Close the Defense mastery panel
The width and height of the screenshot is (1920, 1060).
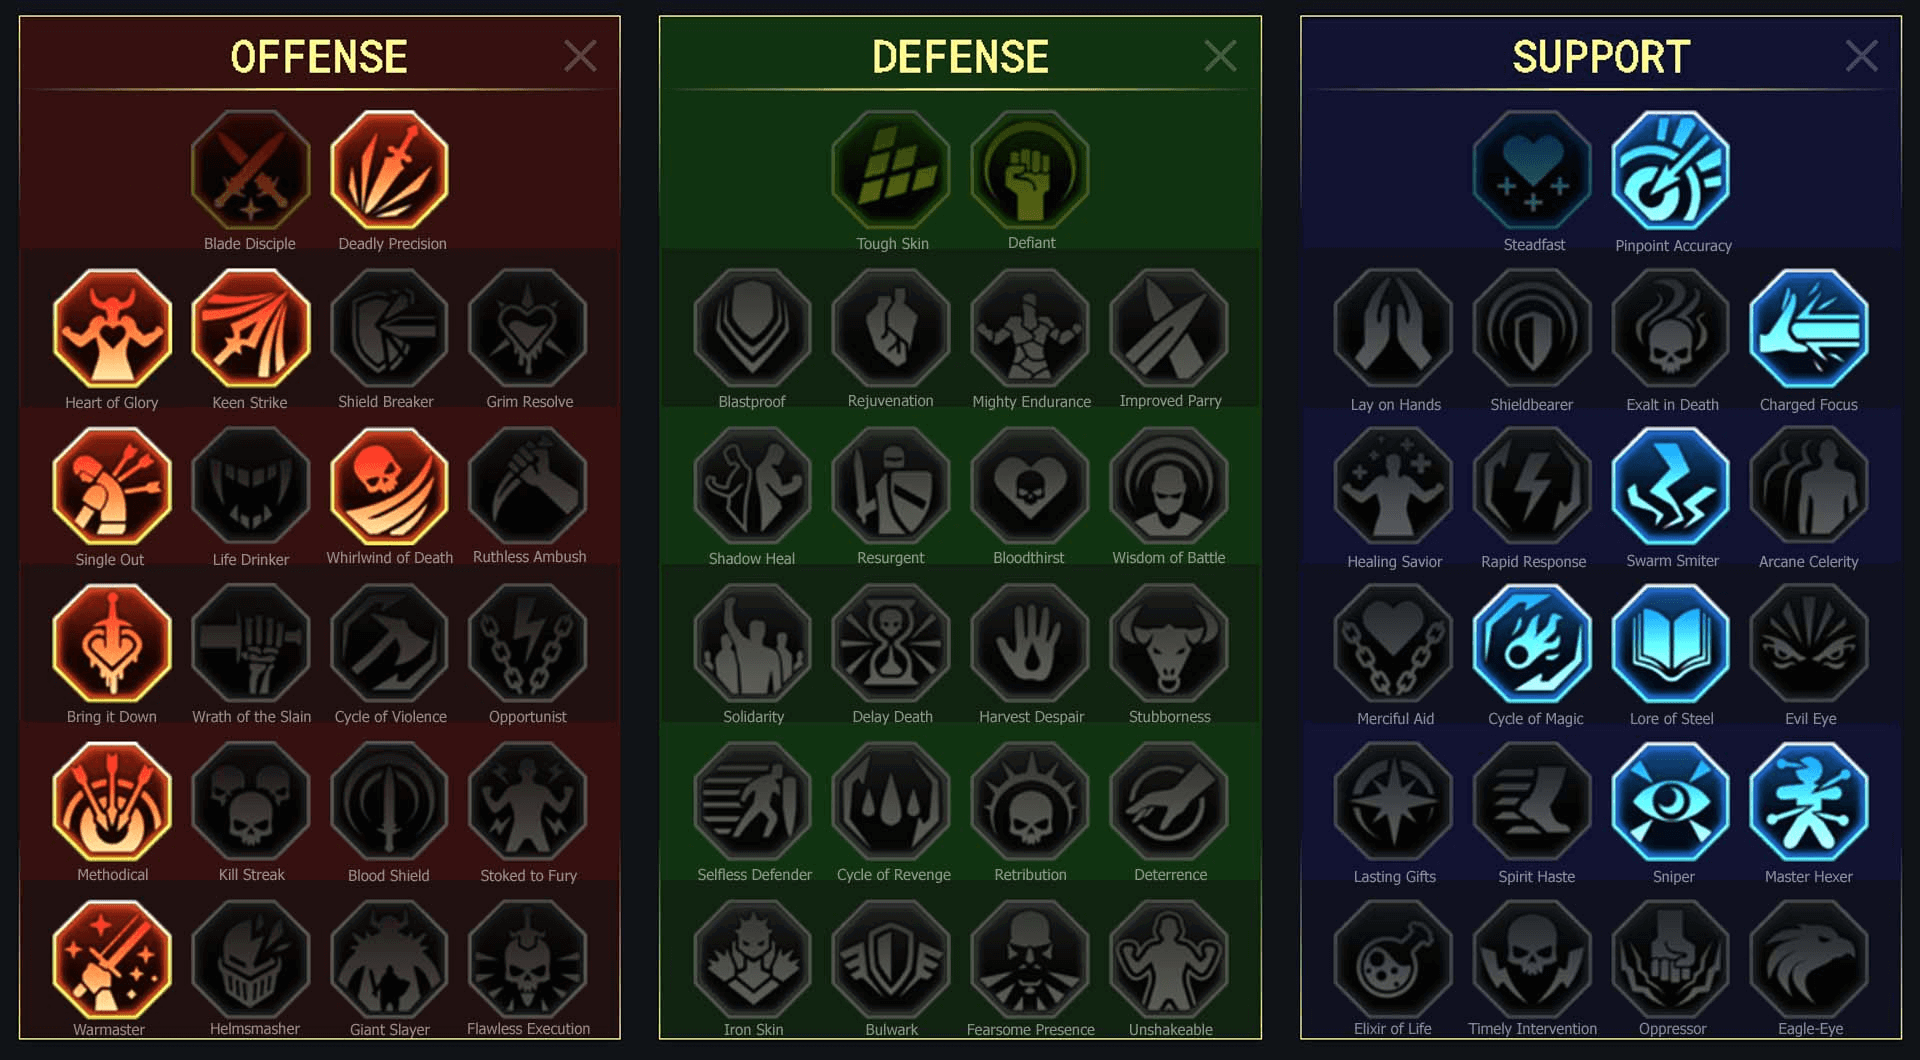[x=1220, y=56]
